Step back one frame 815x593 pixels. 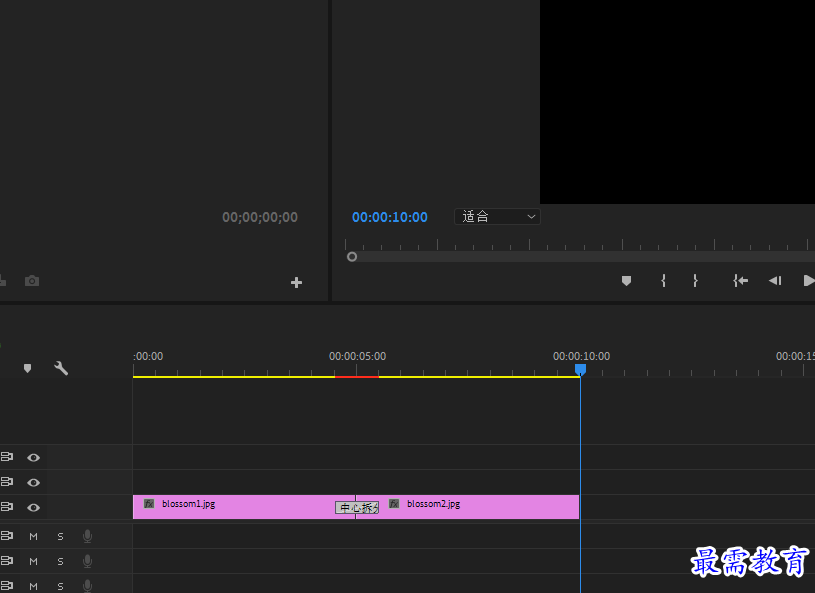(775, 281)
